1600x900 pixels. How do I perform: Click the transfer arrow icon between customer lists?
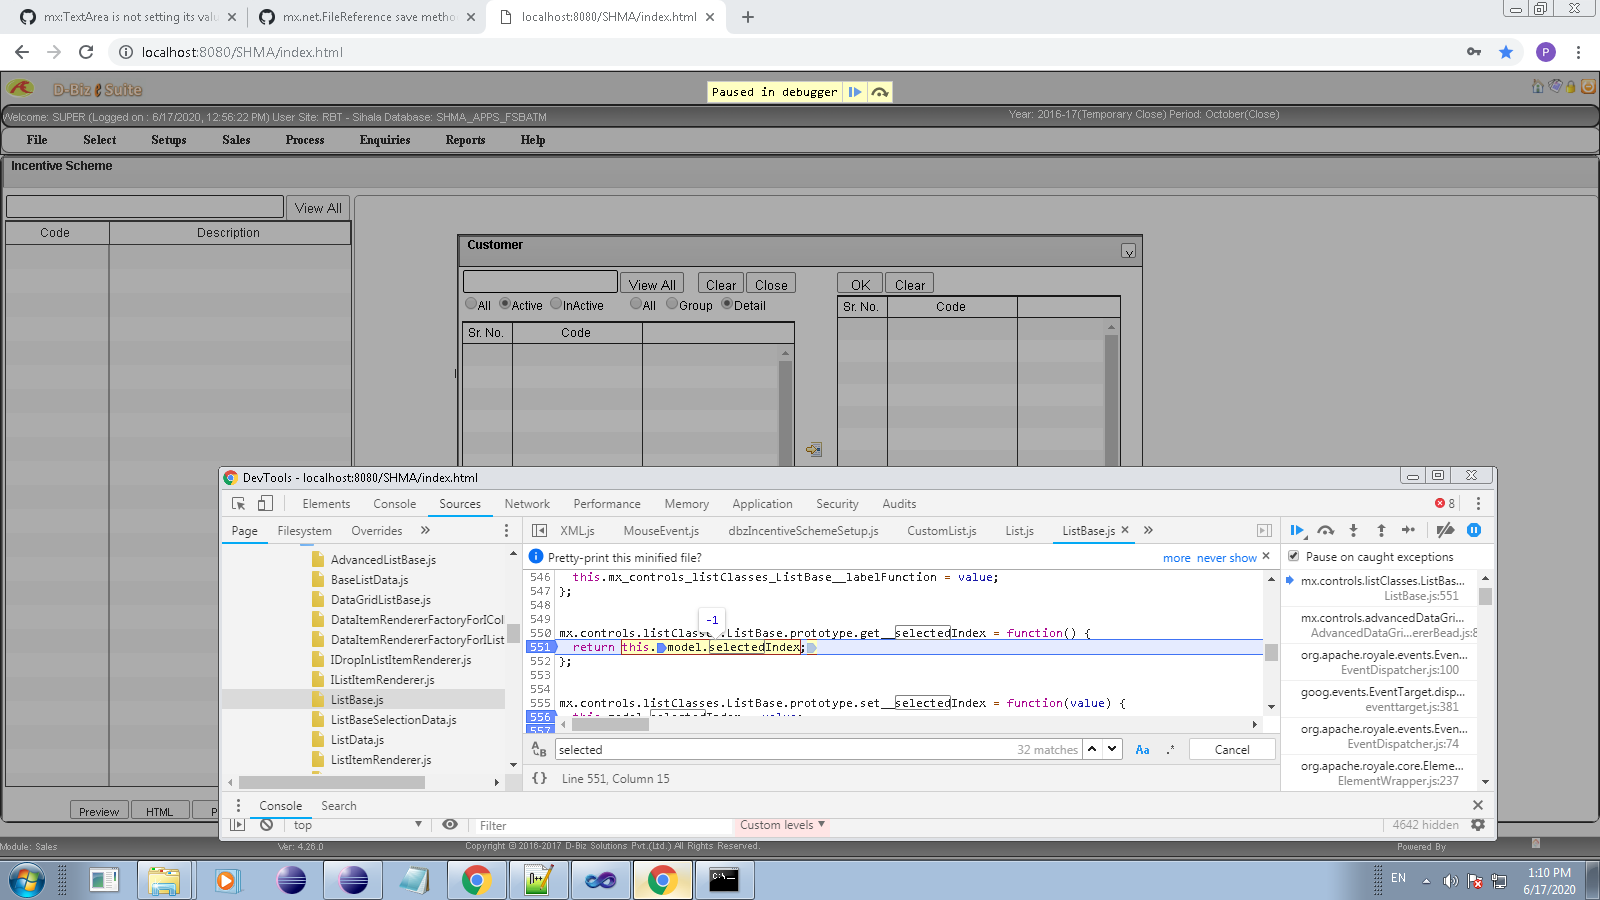click(814, 450)
